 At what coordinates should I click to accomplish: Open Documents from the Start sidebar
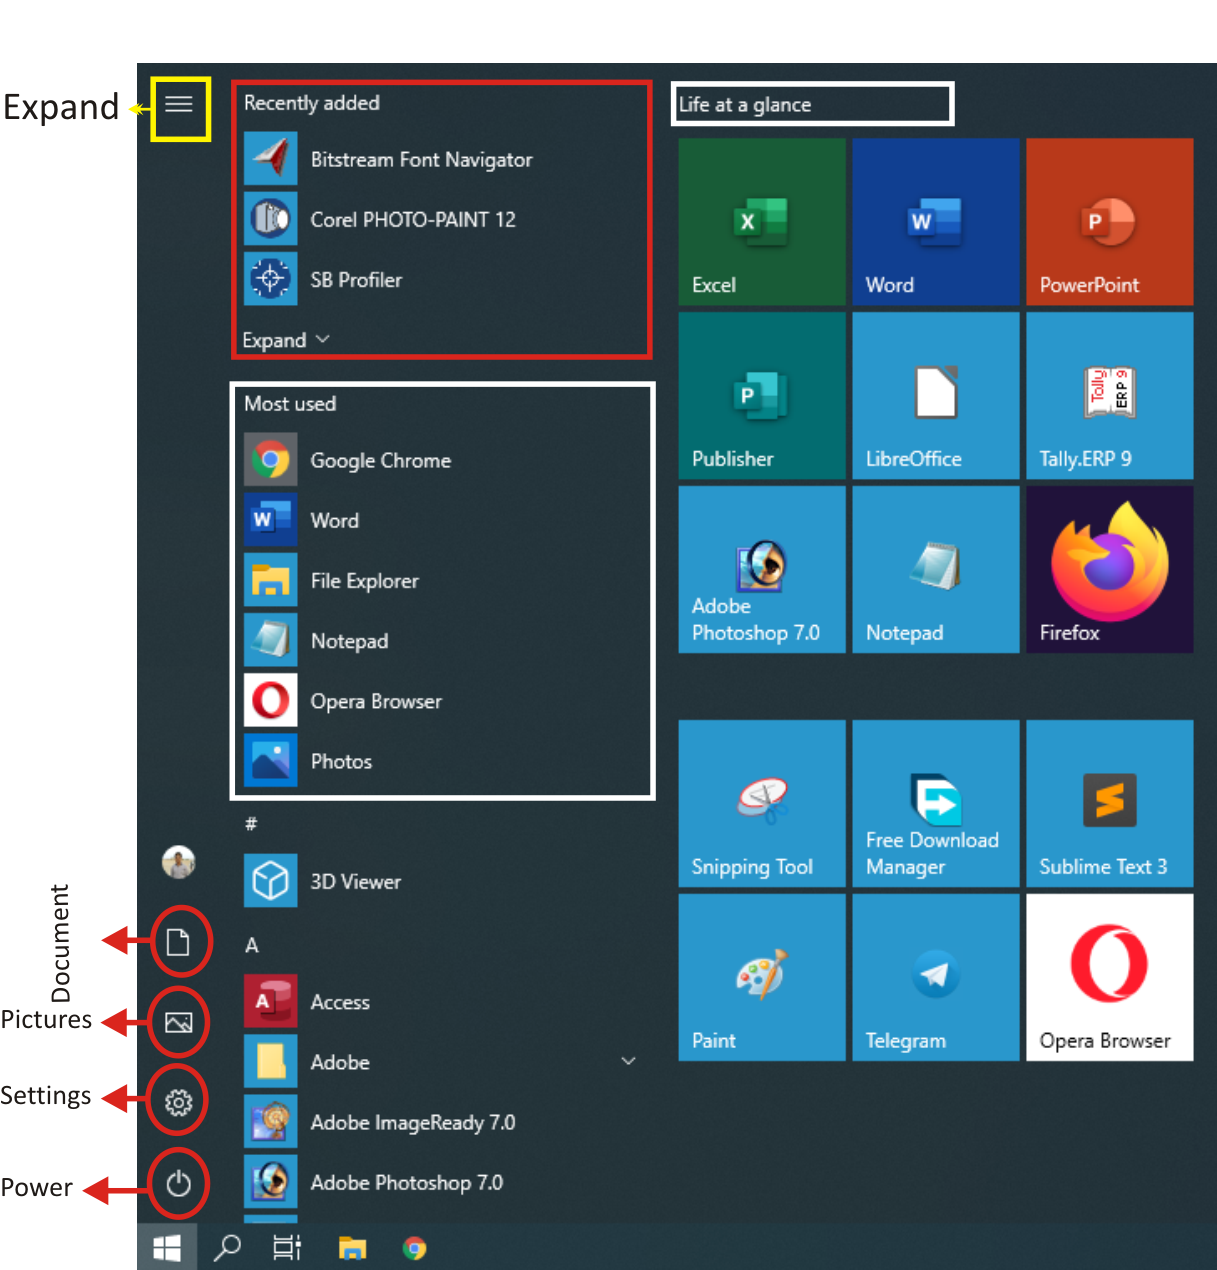(178, 942)
